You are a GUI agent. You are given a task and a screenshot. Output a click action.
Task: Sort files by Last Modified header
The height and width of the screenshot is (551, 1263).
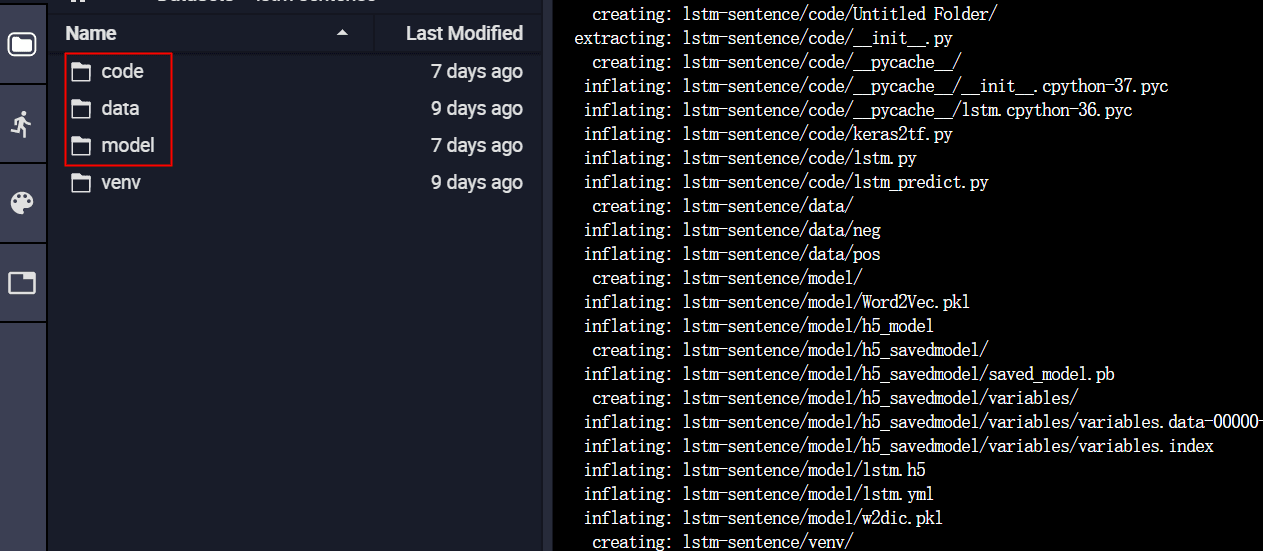click(464, 34)
